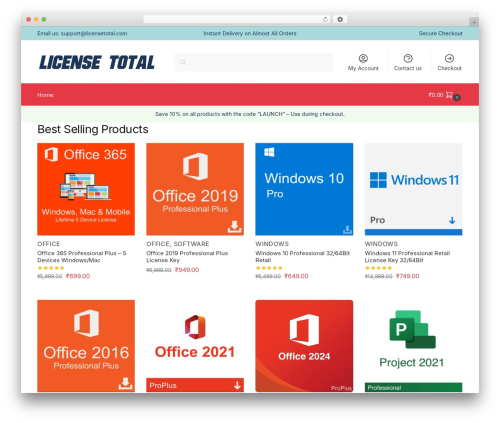Open the My Account icon
The width and height of the screenshot is (500, 423).
pos(363,58)
